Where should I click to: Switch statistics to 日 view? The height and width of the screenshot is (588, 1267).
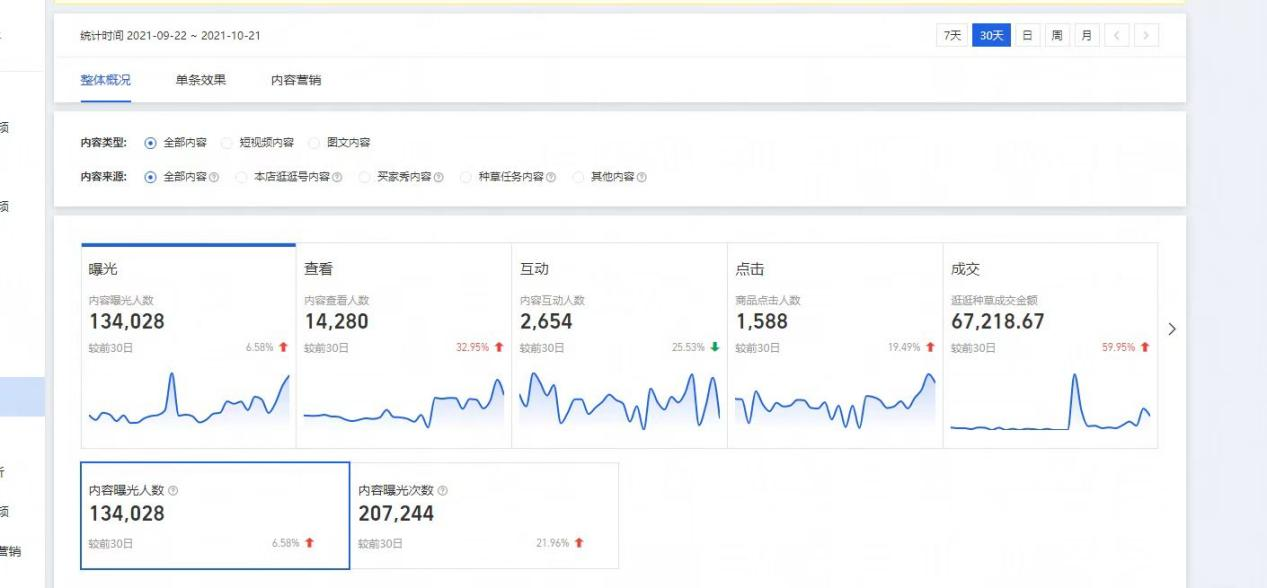1027,36
